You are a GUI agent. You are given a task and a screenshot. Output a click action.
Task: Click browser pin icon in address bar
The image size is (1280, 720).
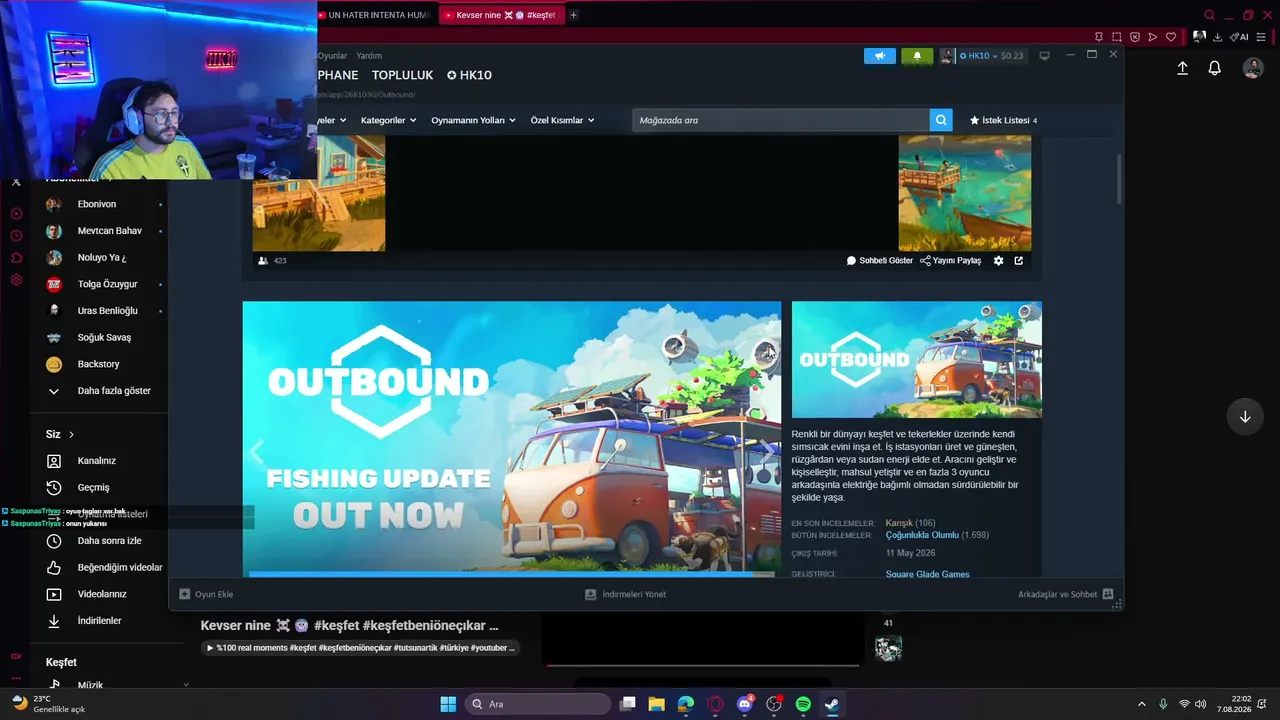(1099, 37)
